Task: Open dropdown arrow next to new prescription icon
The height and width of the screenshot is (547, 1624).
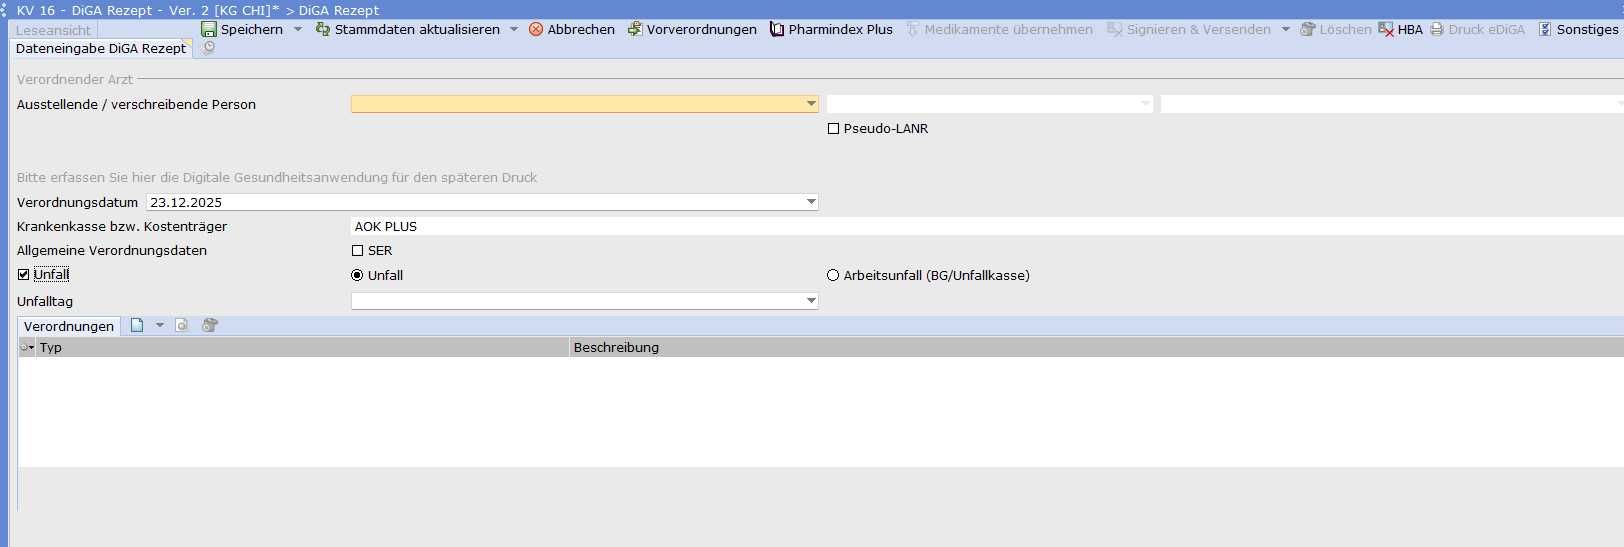Action: coord(160,325)
